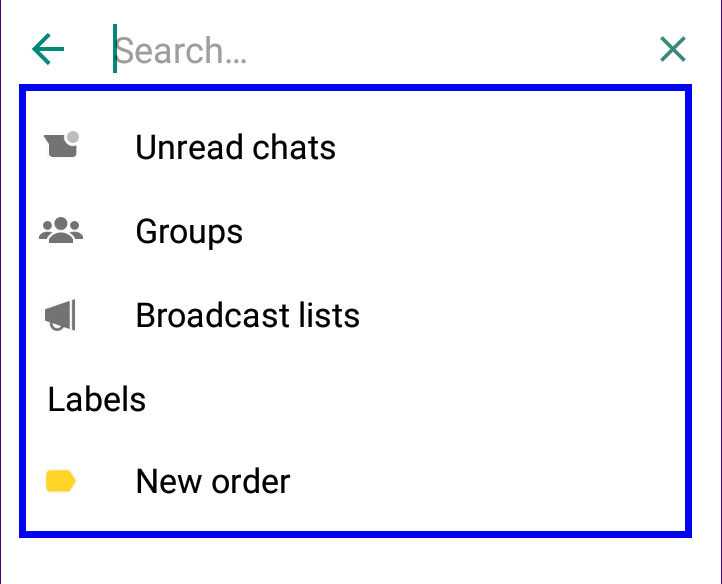Tap the green back arrow
Screen dimensions: 722x584
point(48,49)
